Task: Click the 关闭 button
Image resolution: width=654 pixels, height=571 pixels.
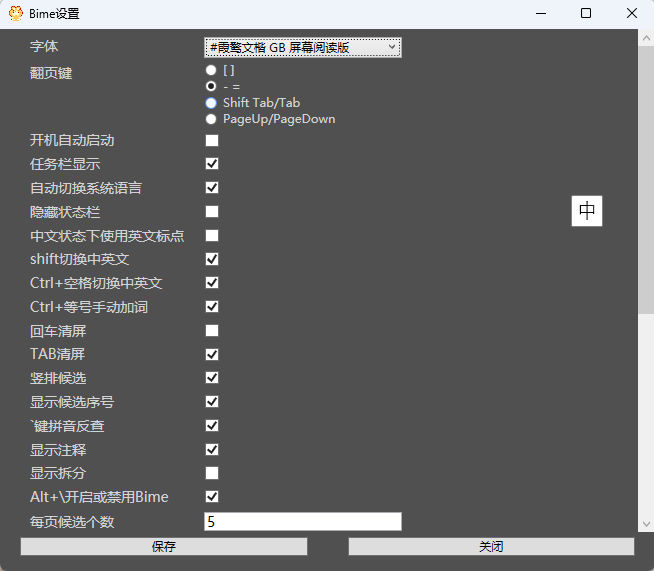Action: [491, 547]
